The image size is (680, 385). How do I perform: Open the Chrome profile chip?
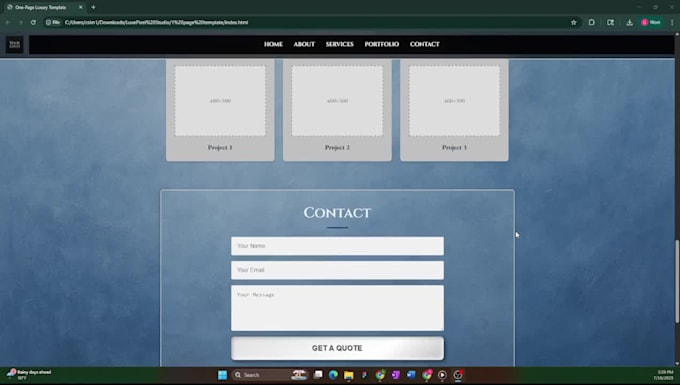[x=651, y=22]
